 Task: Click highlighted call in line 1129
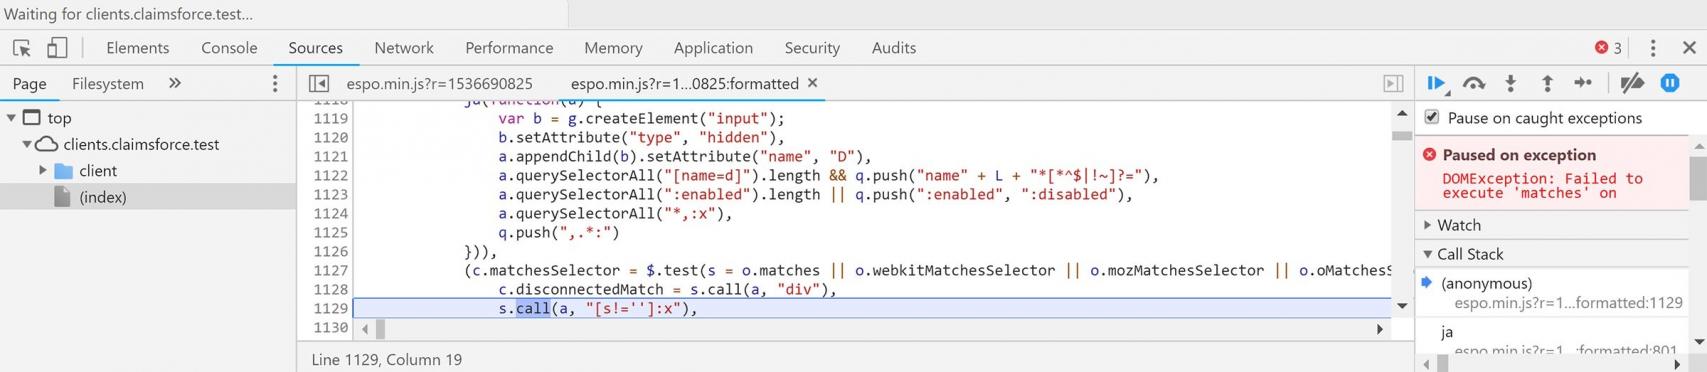(533, 308)
